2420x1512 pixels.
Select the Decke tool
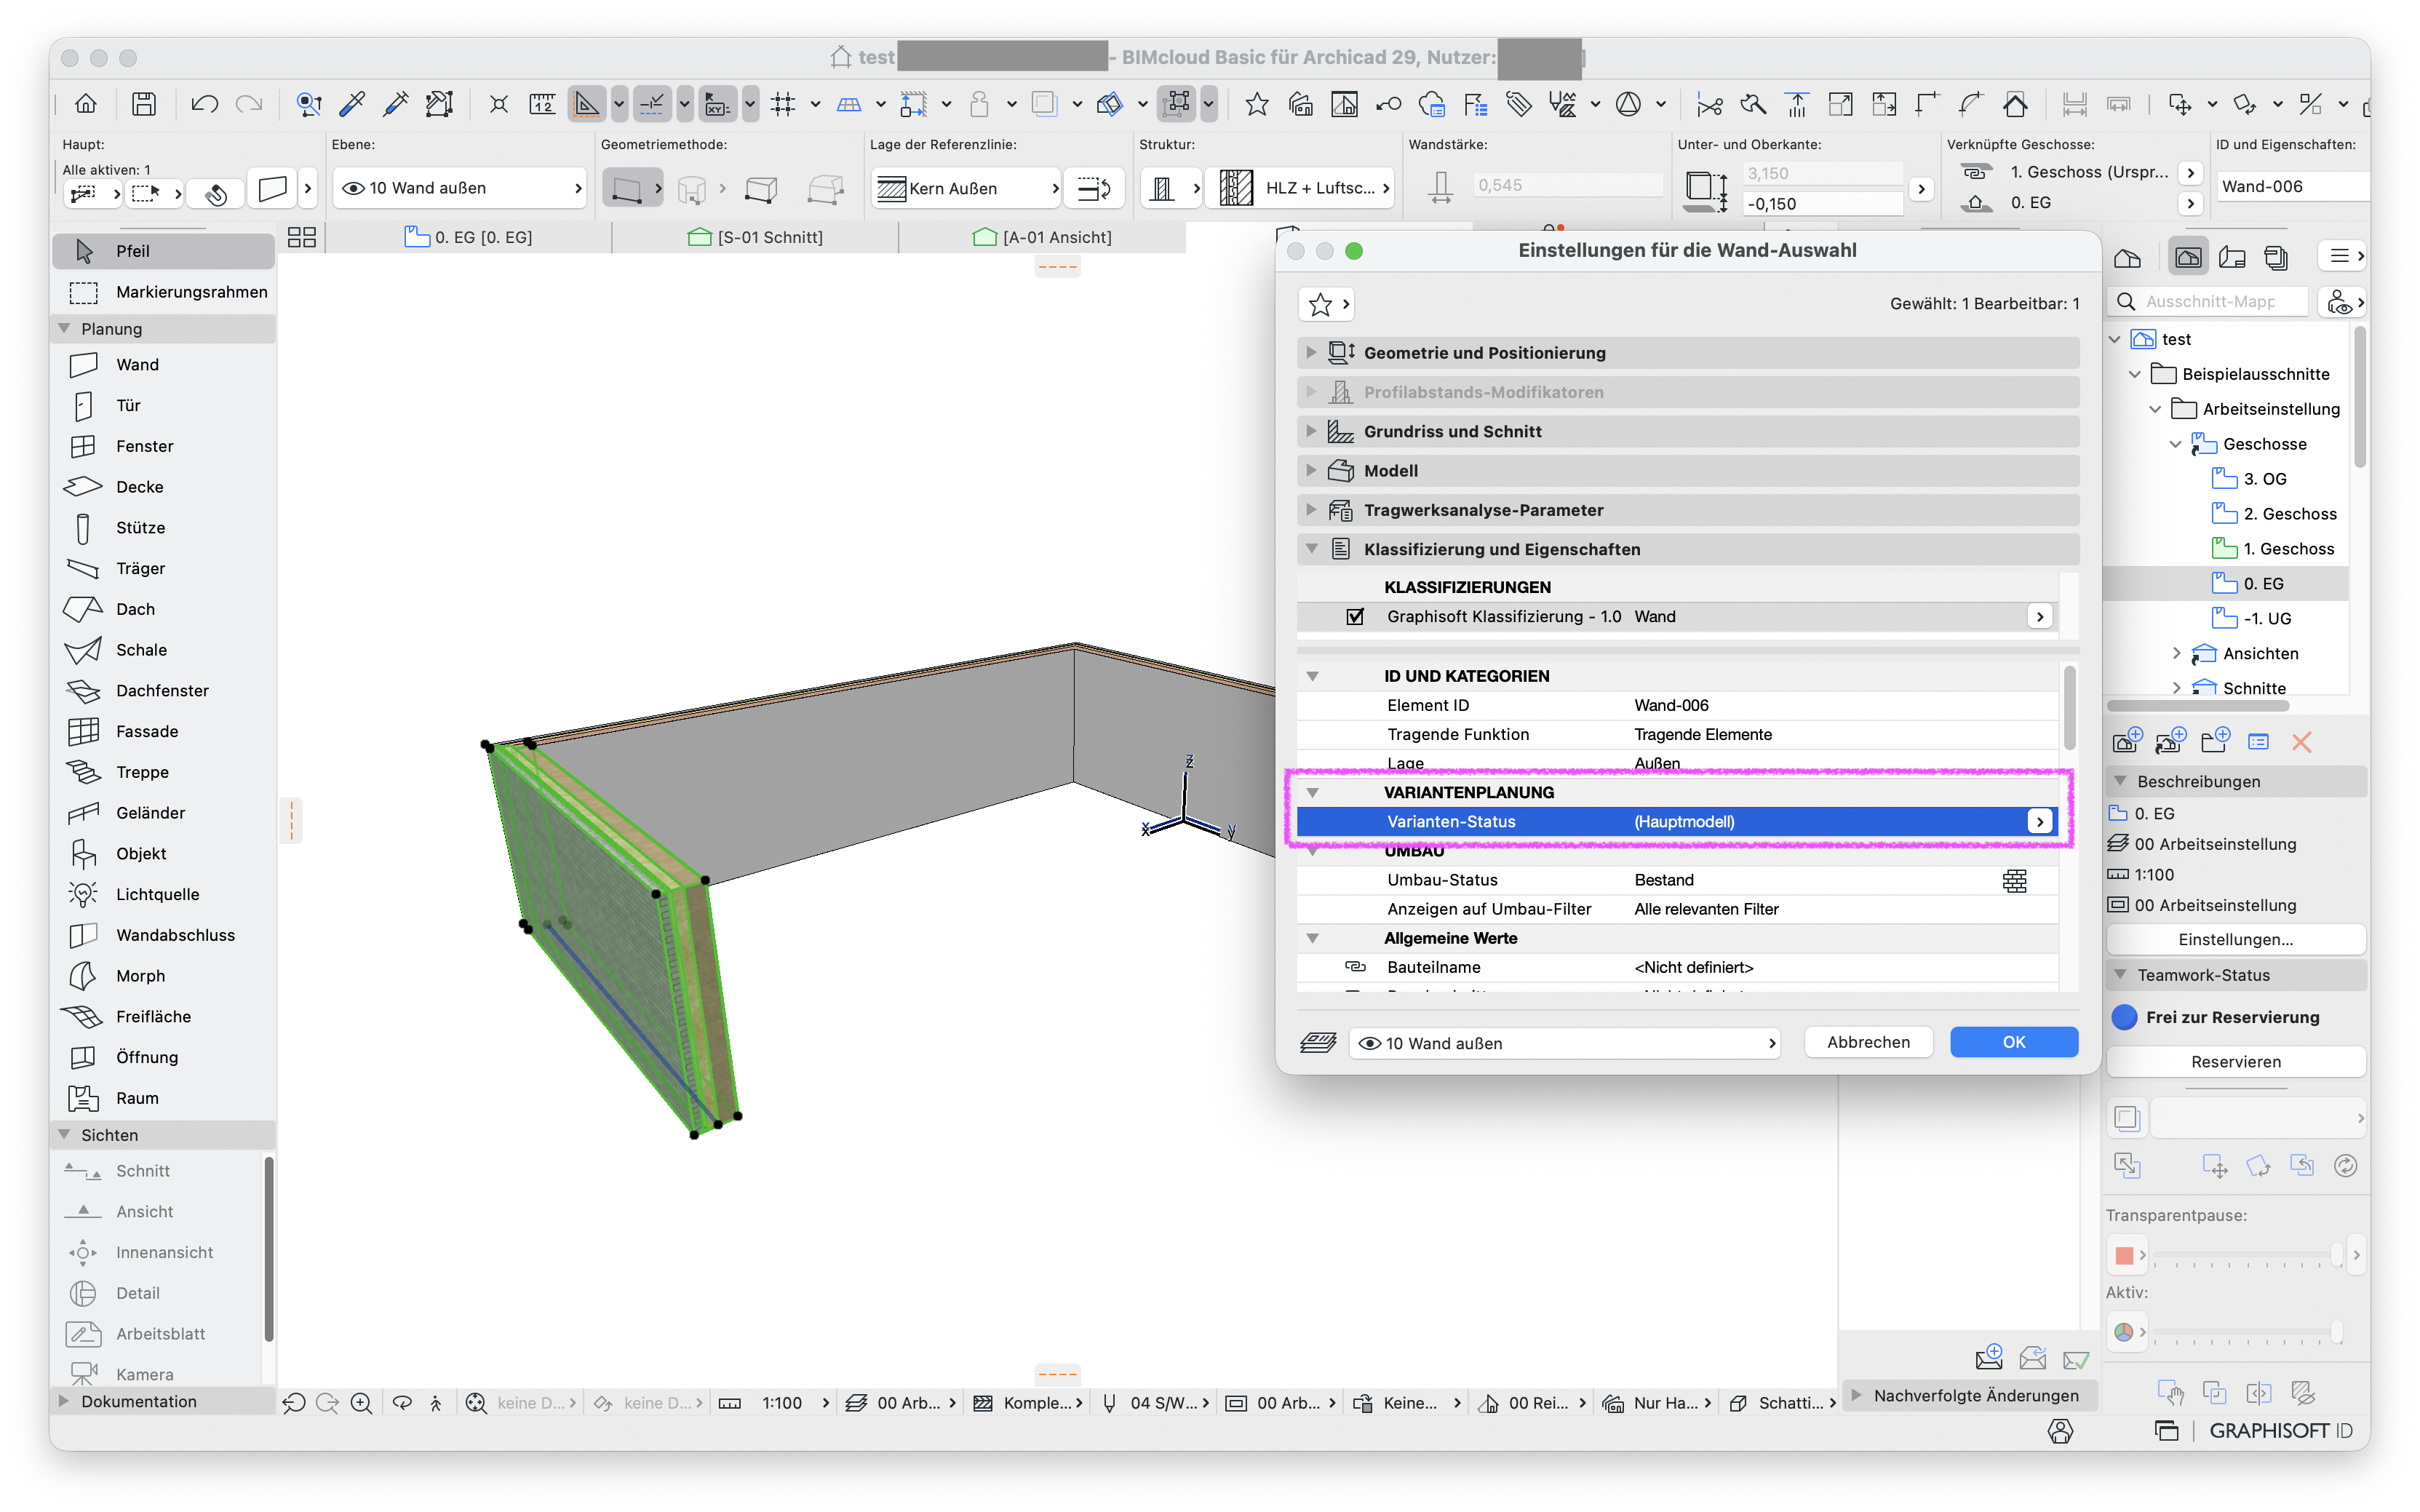tap(163, 487)
